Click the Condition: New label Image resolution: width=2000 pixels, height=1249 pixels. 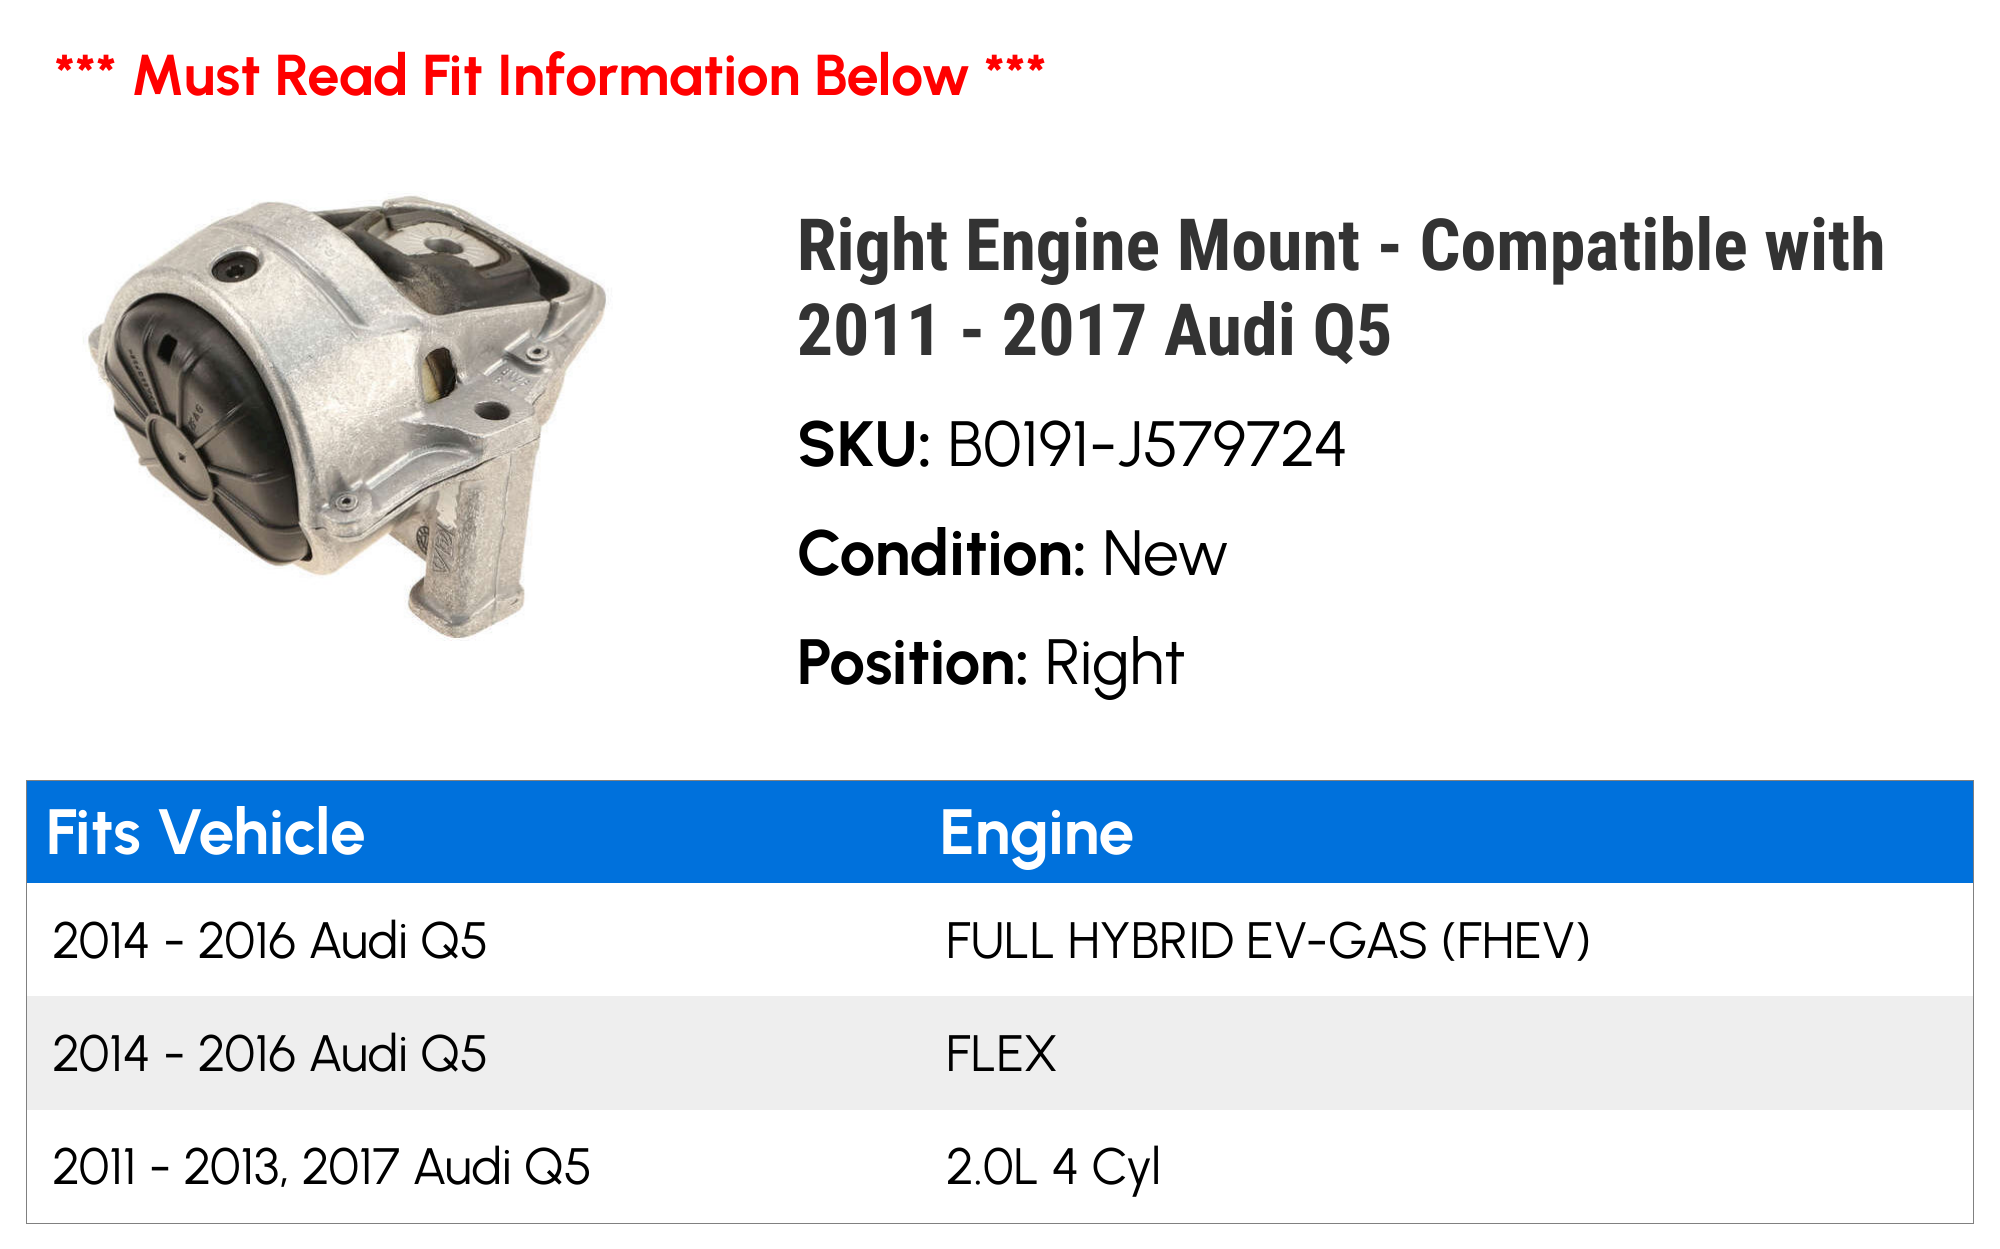click(1012, 554)
